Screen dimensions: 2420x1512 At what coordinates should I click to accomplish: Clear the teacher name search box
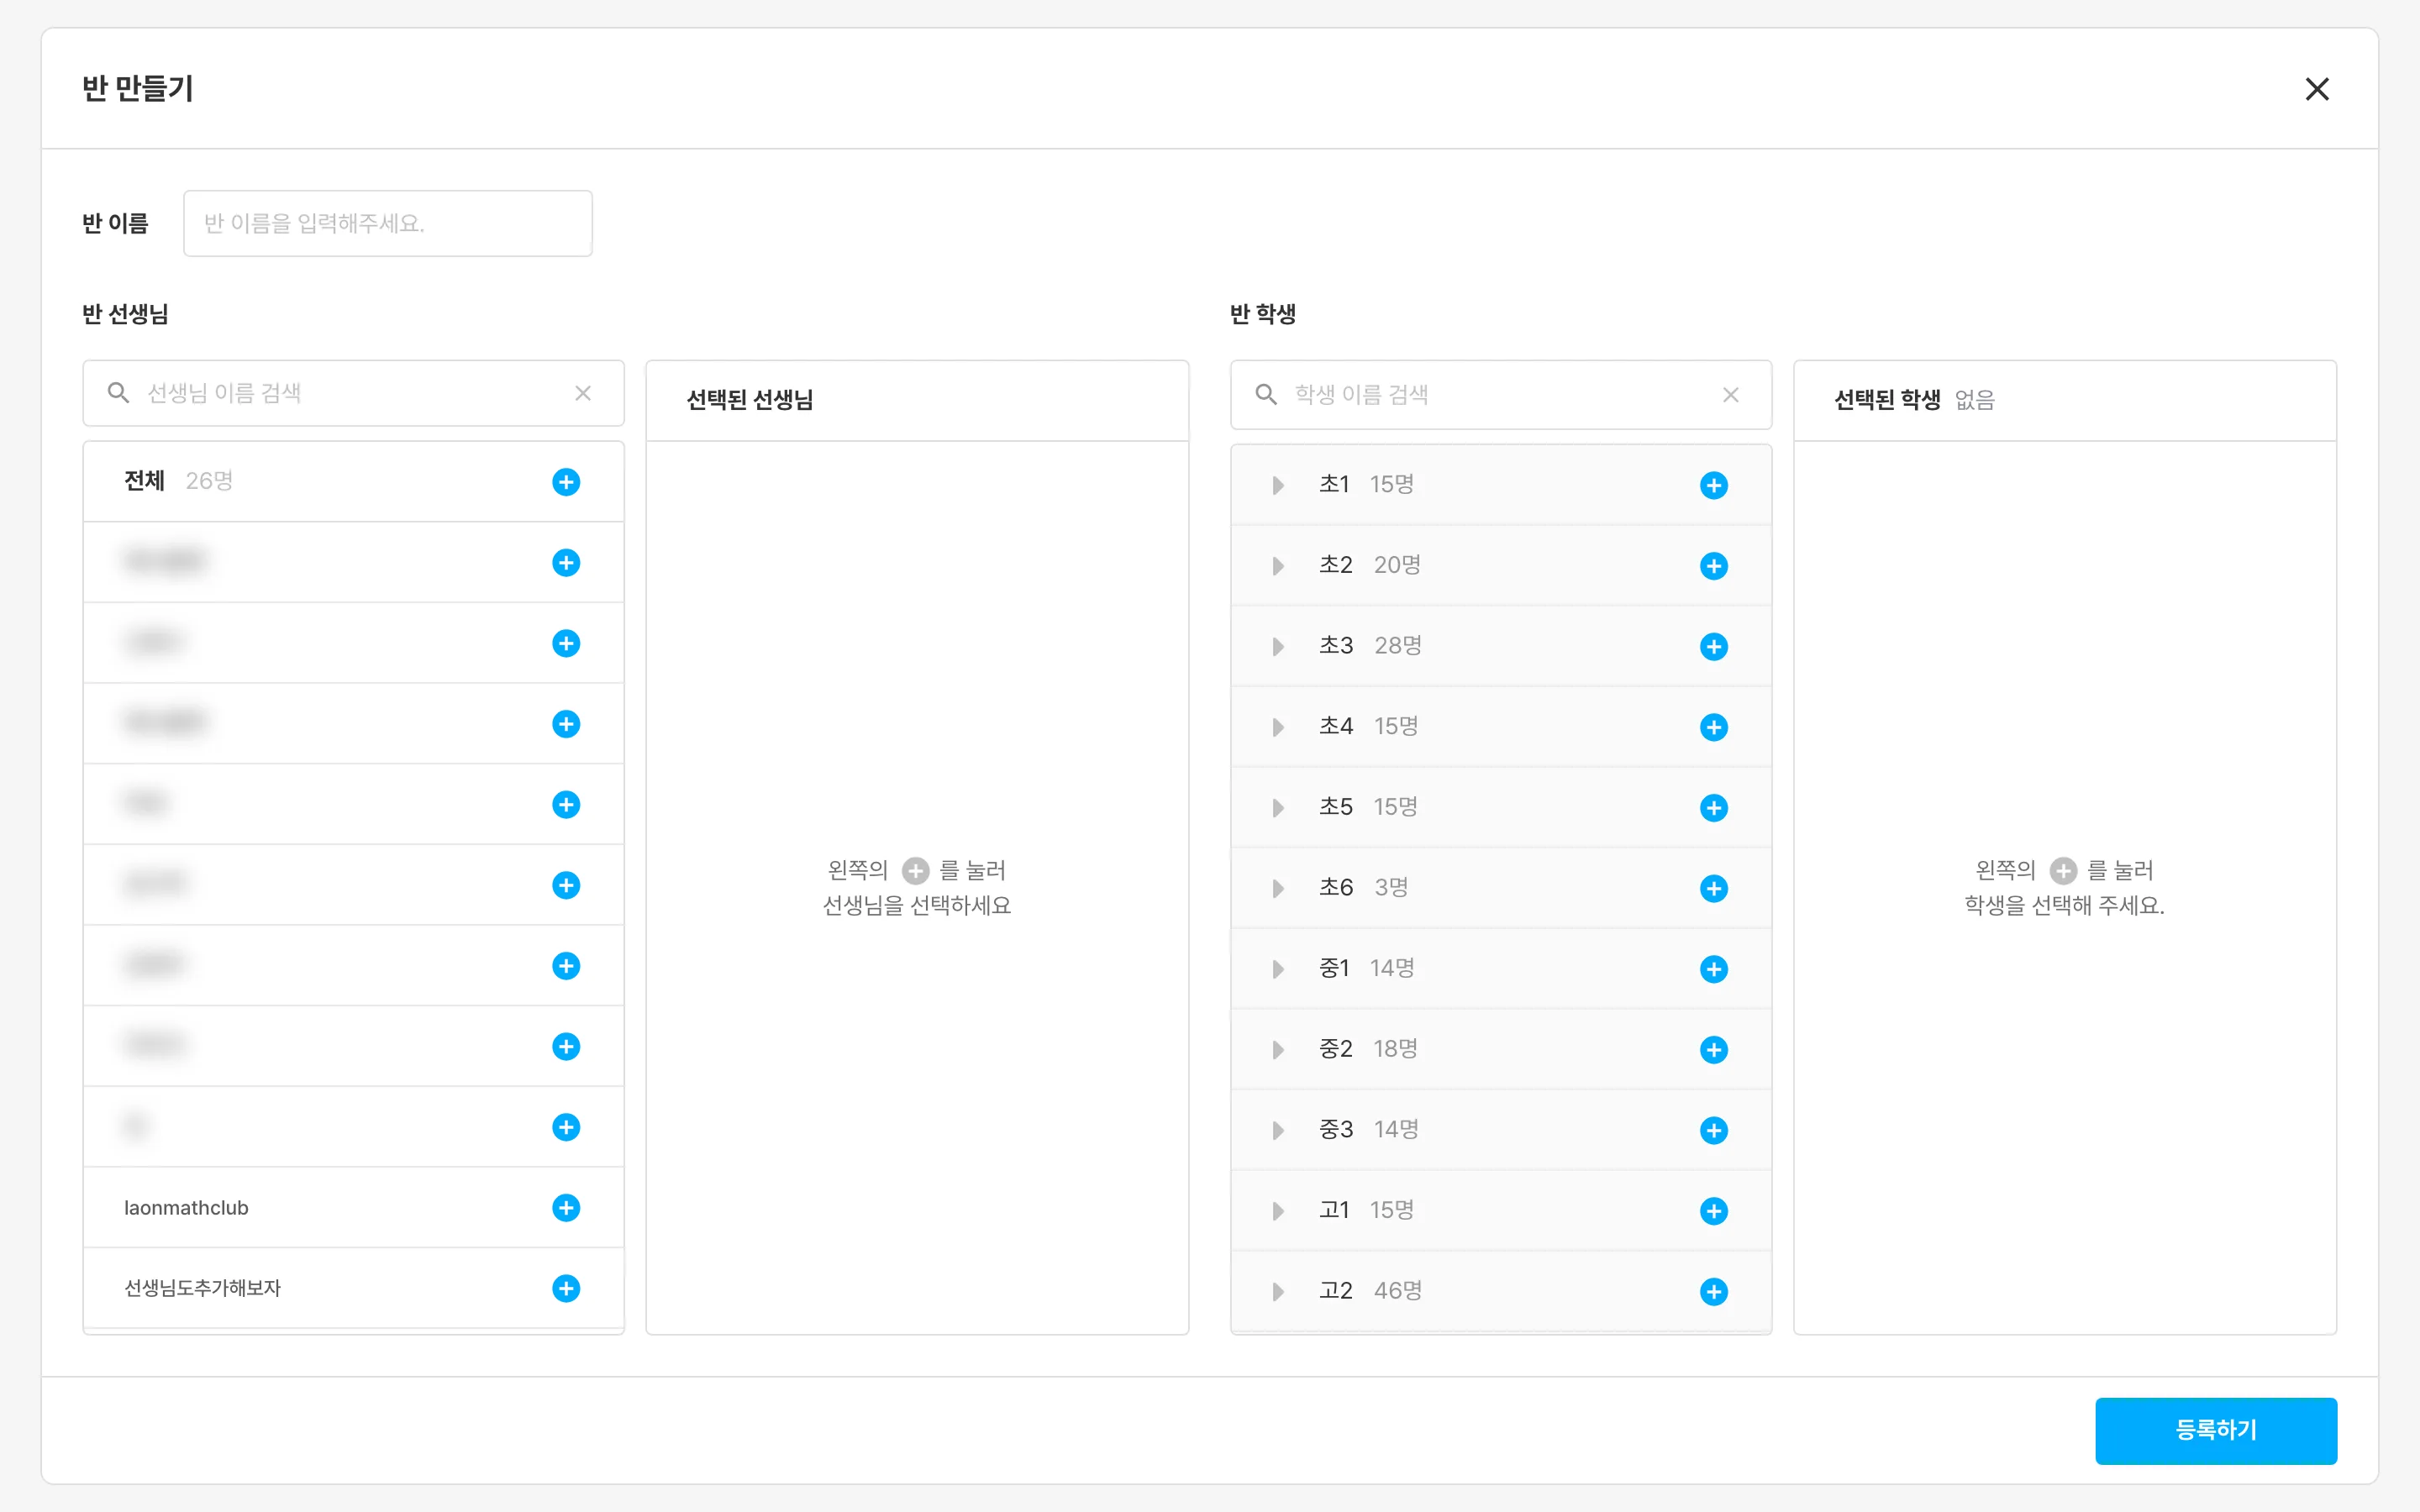click(583, 393)
